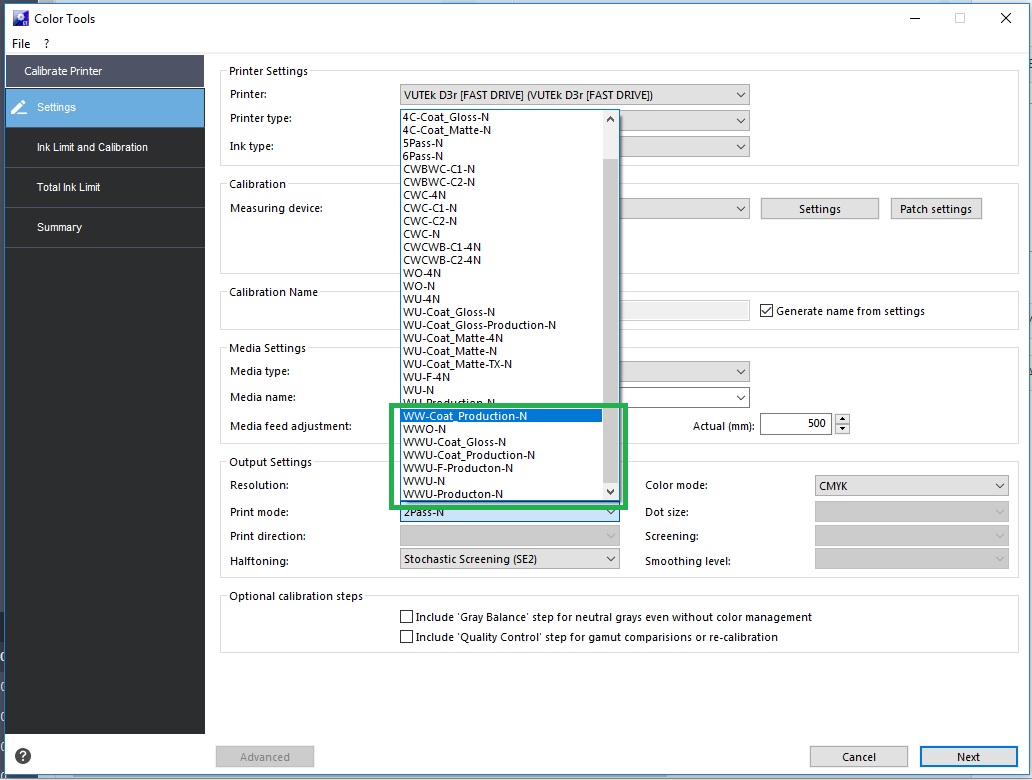
Task: Open the ? help menu
Action: click(x=46, y=43)
